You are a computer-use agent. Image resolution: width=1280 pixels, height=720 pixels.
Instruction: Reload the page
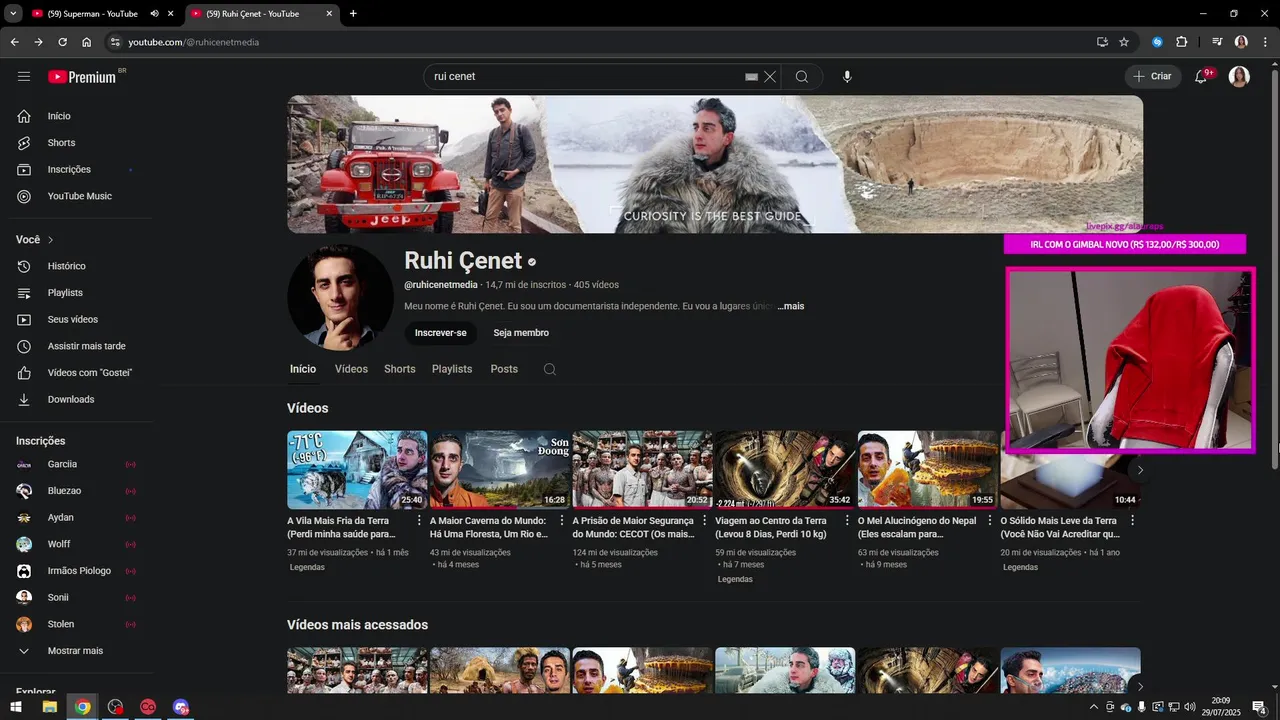pyautogui.click(x=62, y=42)
